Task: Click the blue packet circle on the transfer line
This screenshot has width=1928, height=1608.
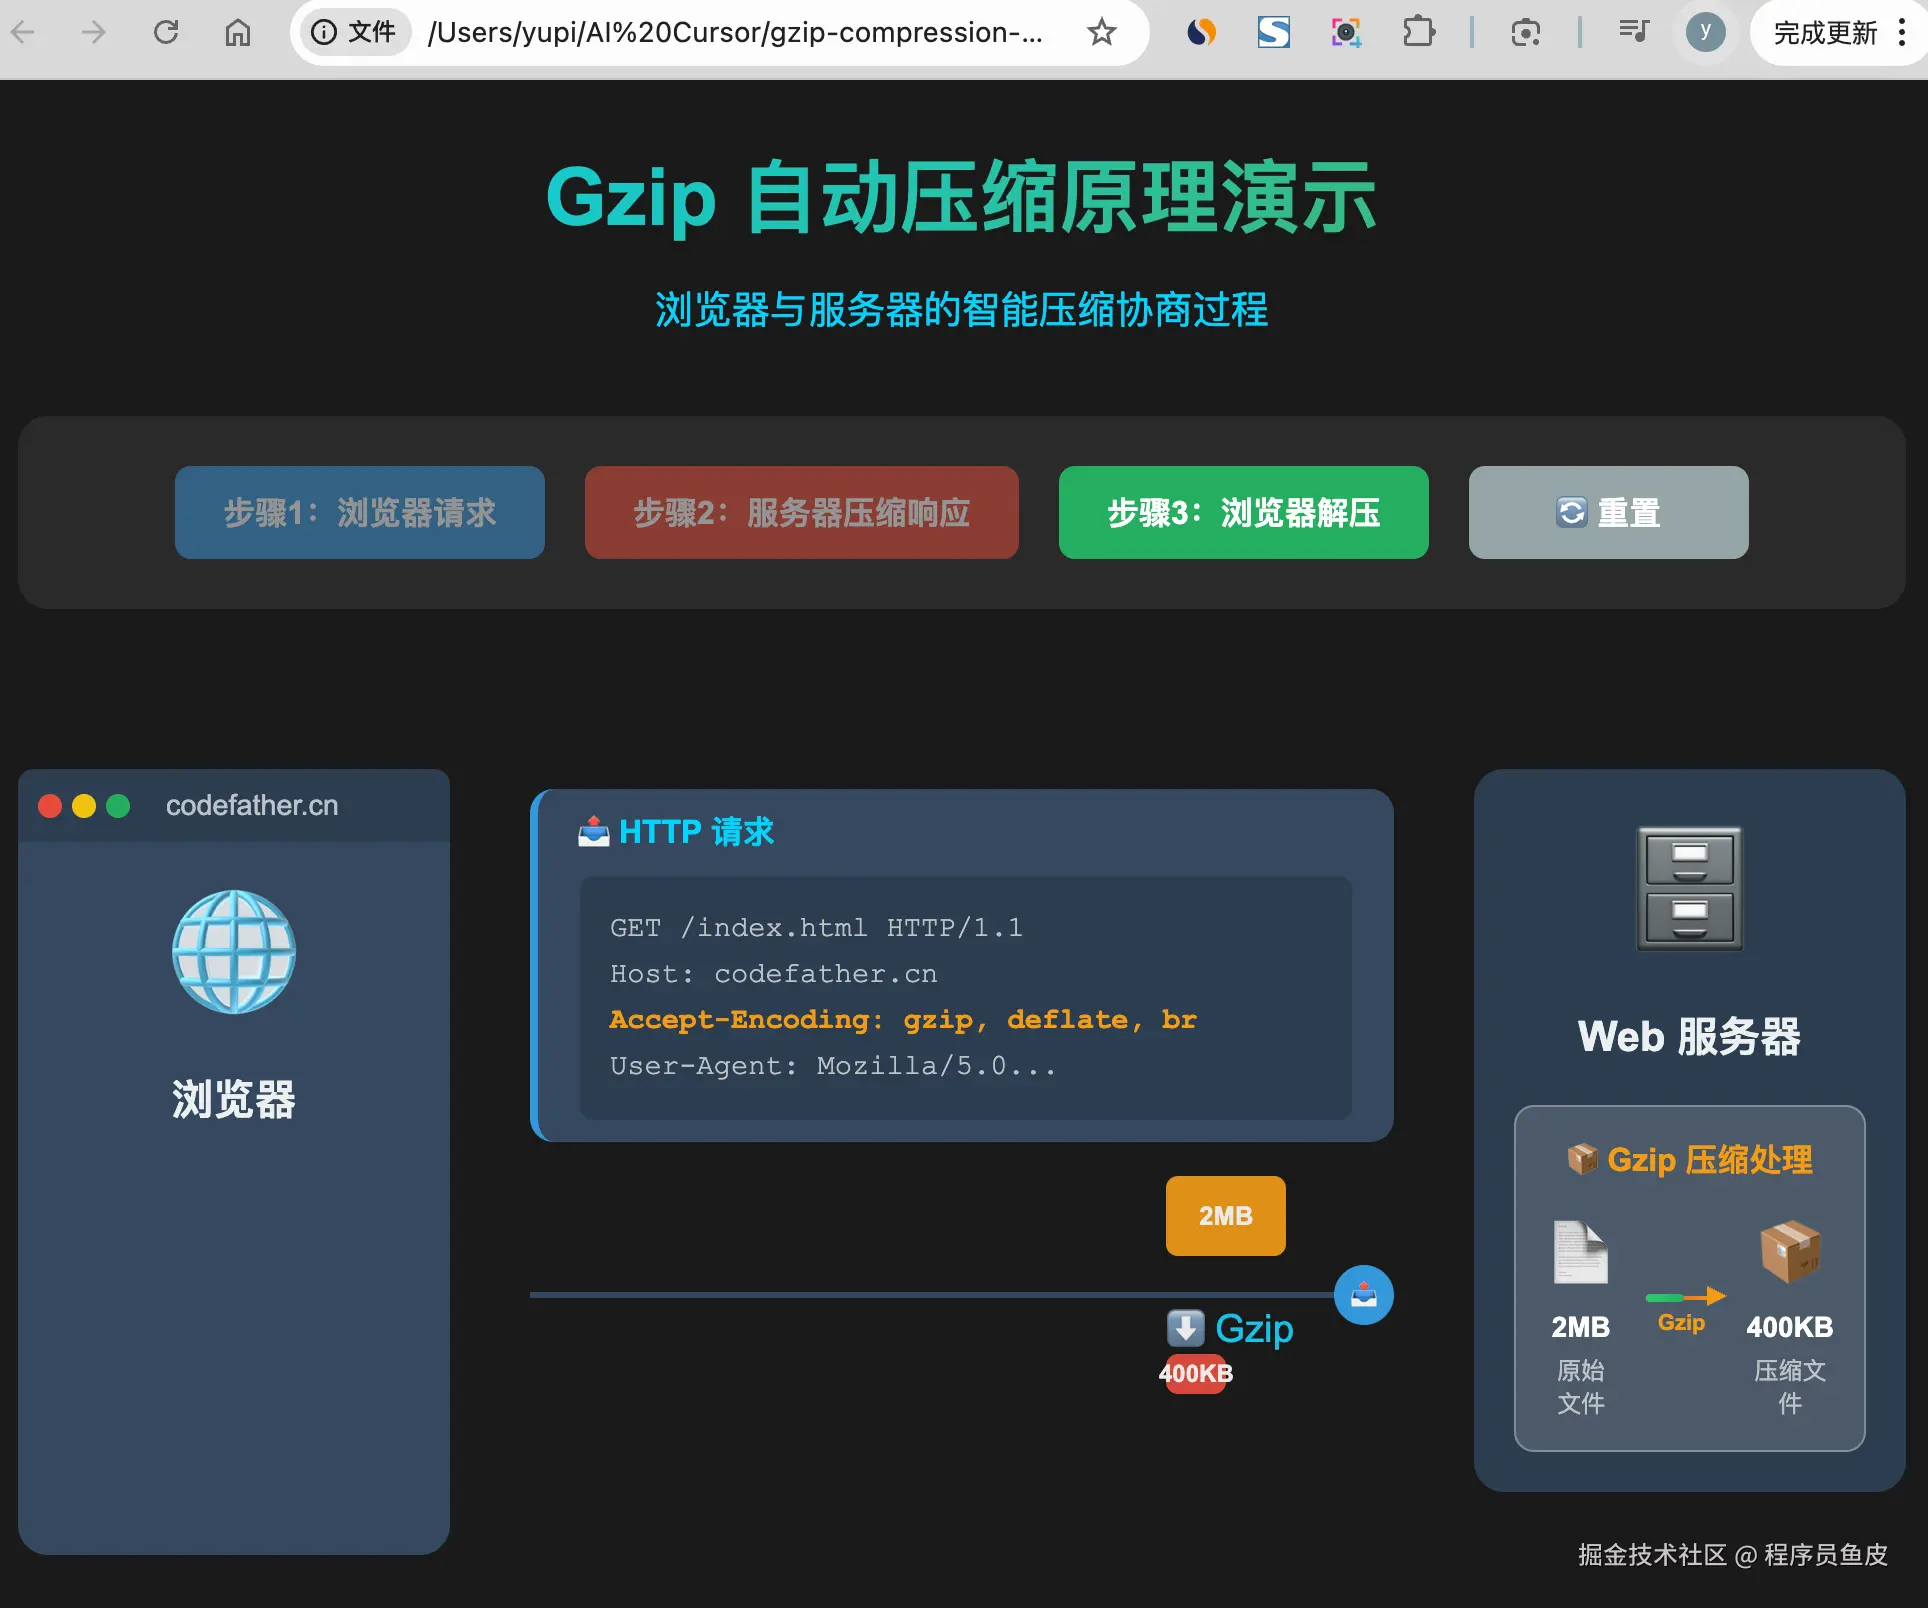Action: (1363, 1295)
